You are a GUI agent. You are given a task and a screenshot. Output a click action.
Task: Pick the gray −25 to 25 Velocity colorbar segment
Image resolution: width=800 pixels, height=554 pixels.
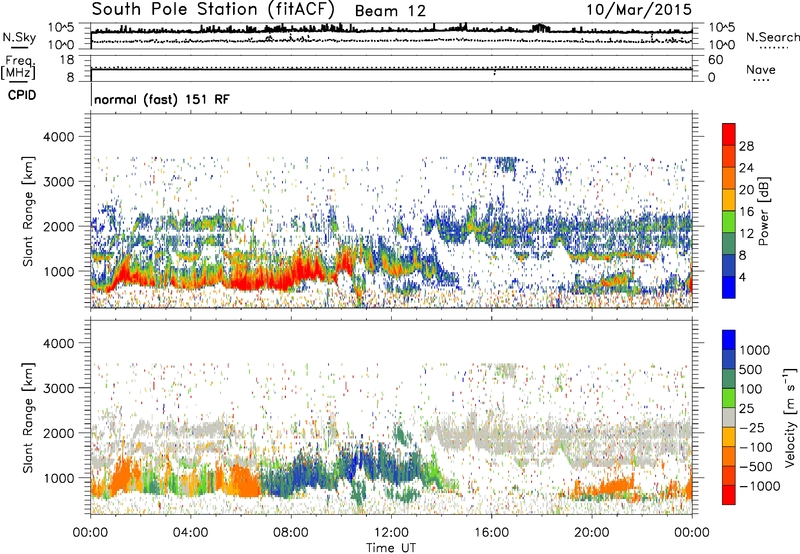[729, 418]
